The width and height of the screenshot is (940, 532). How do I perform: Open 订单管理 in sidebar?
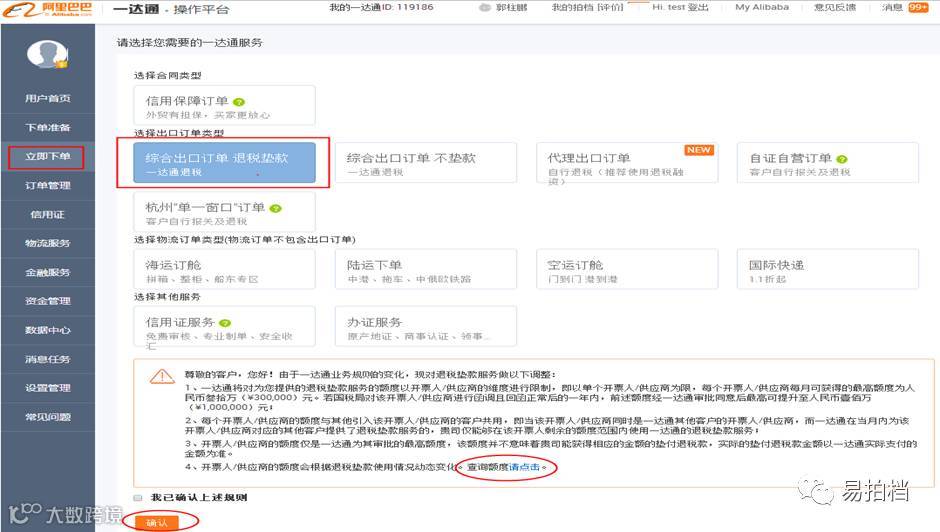click(x=48, y=185)
